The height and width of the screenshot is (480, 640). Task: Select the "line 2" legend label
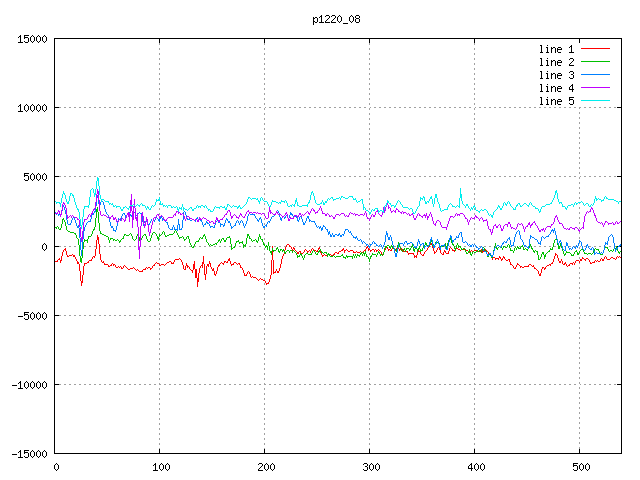coord(557,62)
